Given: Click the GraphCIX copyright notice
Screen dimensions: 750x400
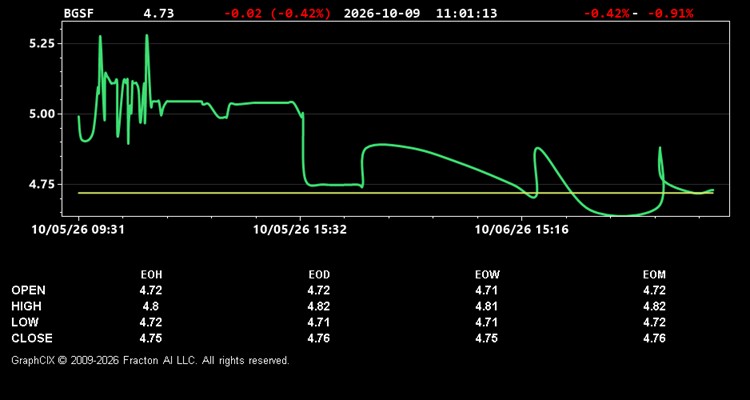Looking at the screenshot, I should pyautogui.click(x=150, y=360).
